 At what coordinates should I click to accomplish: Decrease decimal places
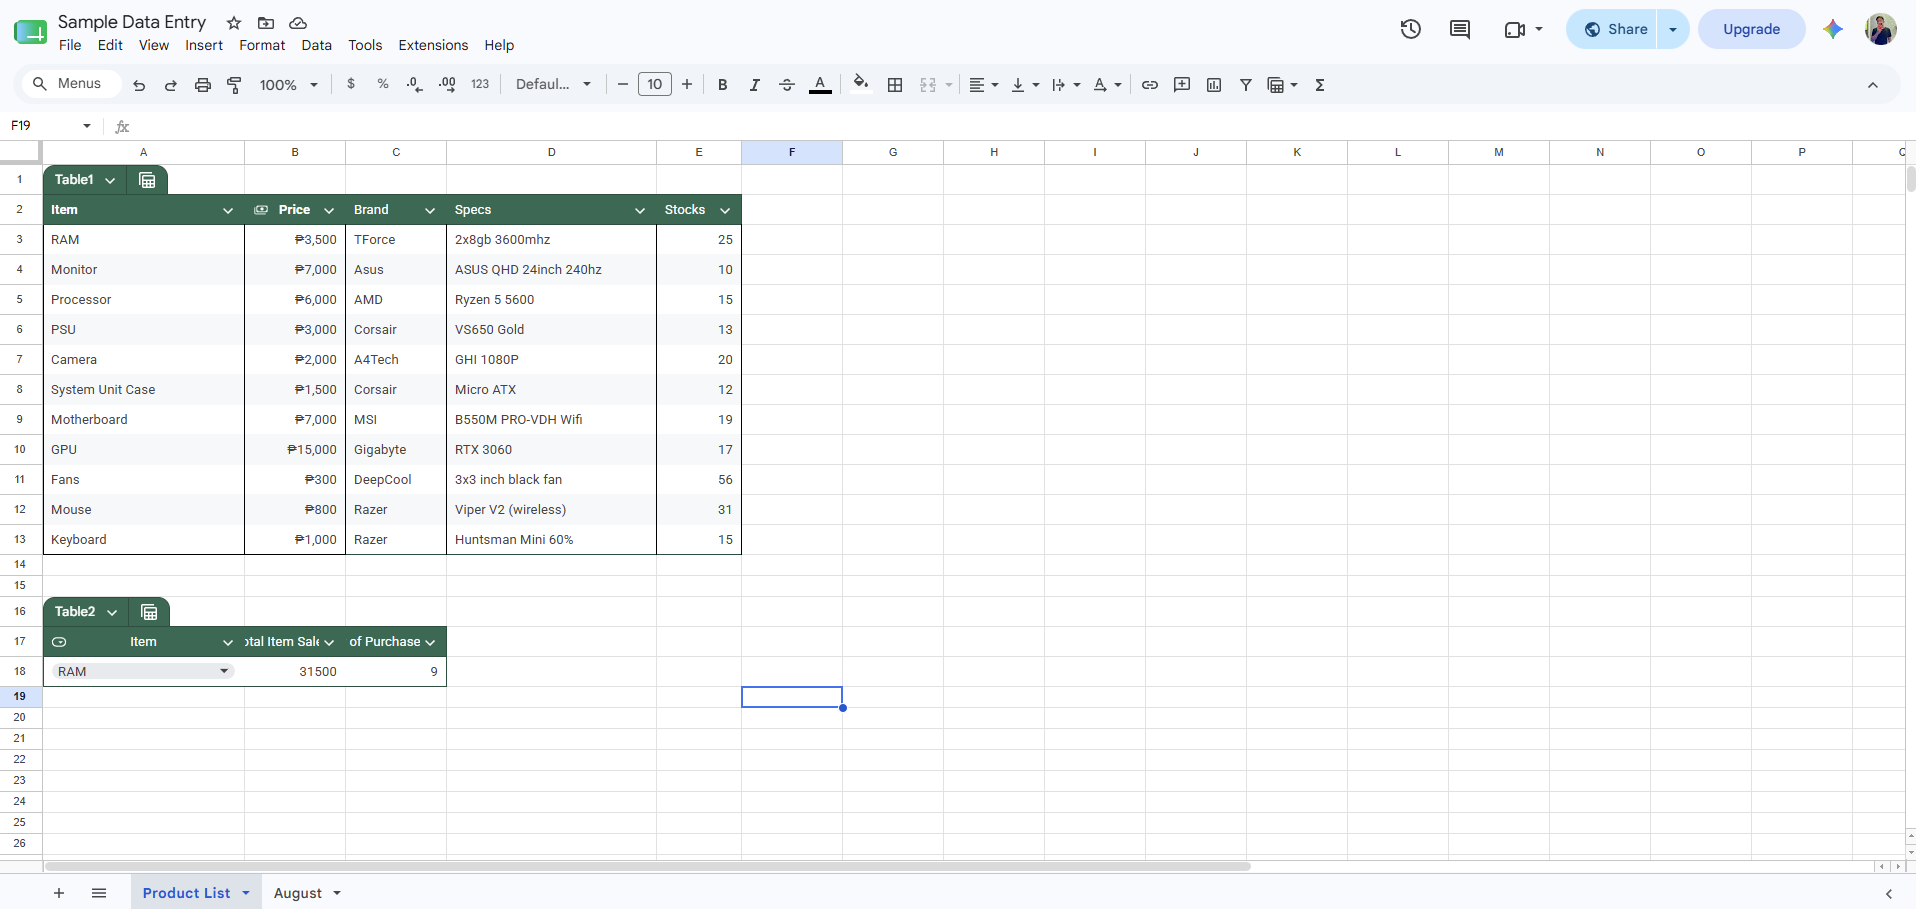pos(415,84)
